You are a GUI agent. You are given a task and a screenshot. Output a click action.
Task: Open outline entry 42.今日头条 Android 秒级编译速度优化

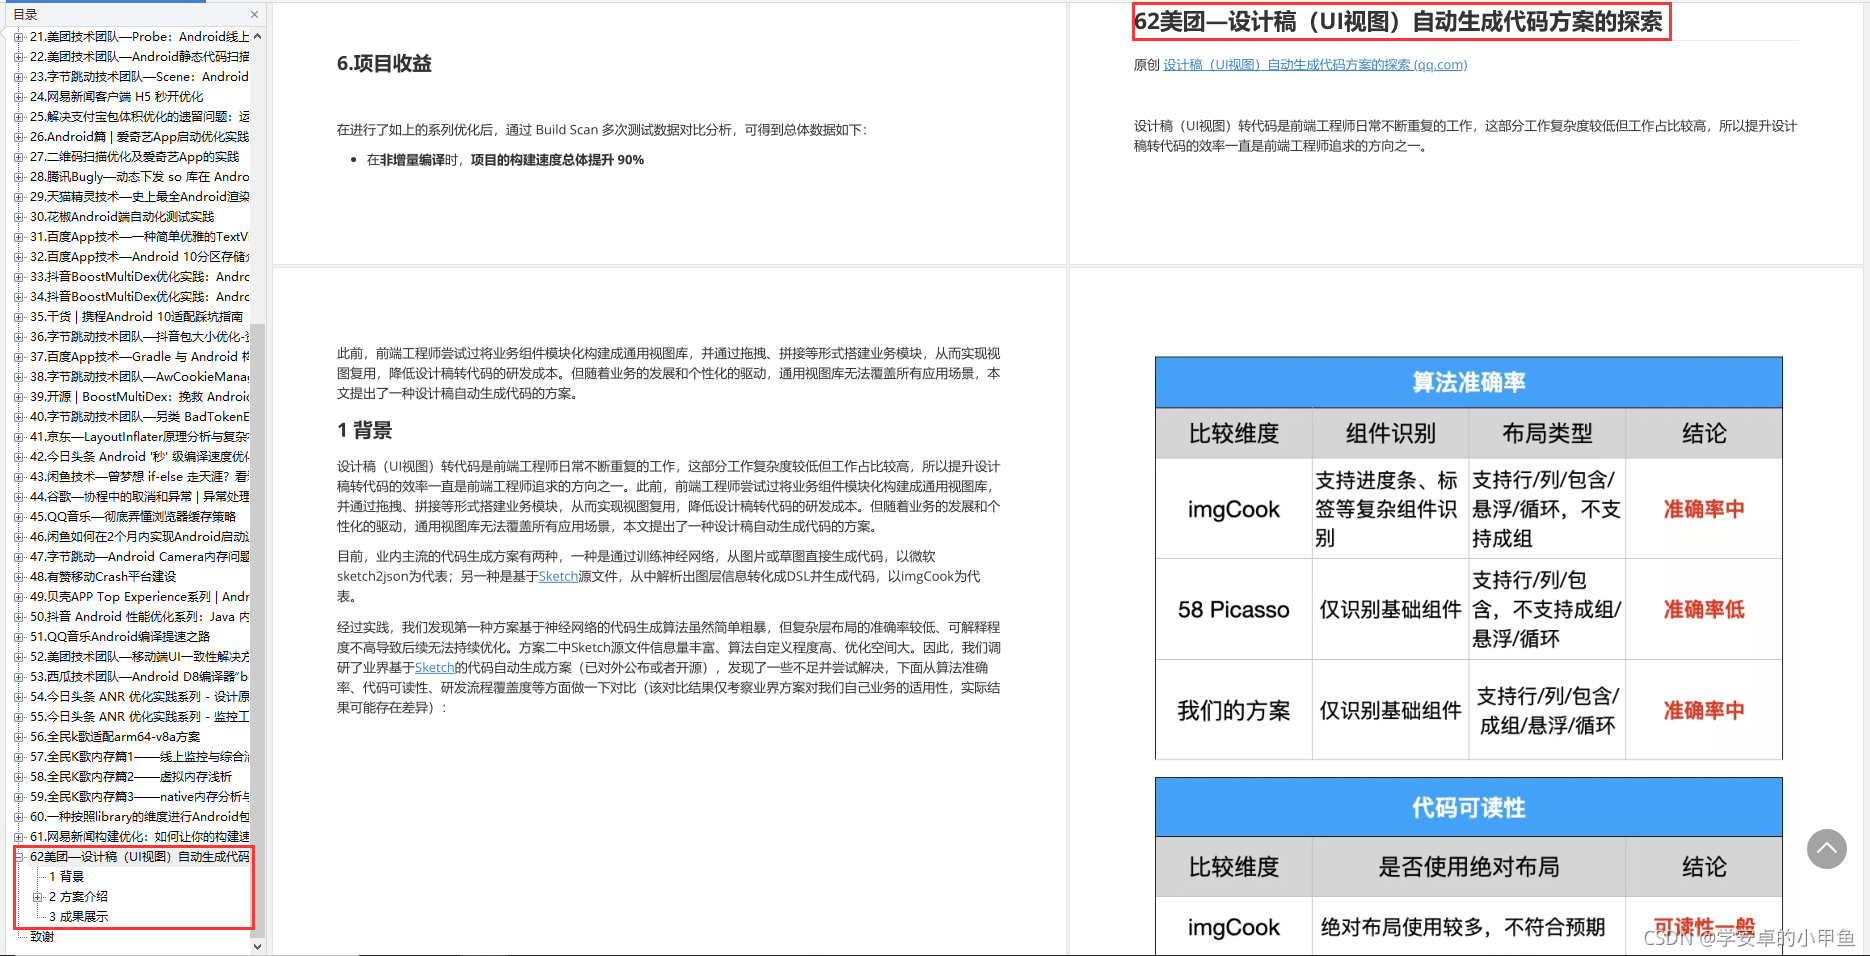tap(139, 457)
